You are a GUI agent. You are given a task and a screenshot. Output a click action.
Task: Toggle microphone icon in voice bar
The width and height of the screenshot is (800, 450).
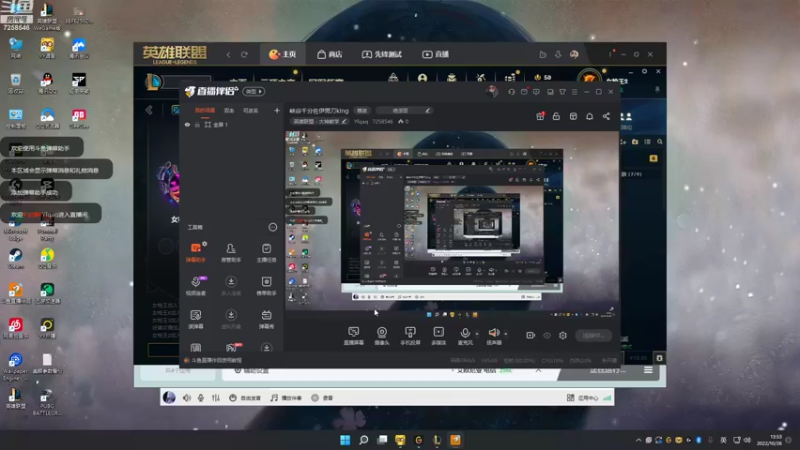coord(201,398)
